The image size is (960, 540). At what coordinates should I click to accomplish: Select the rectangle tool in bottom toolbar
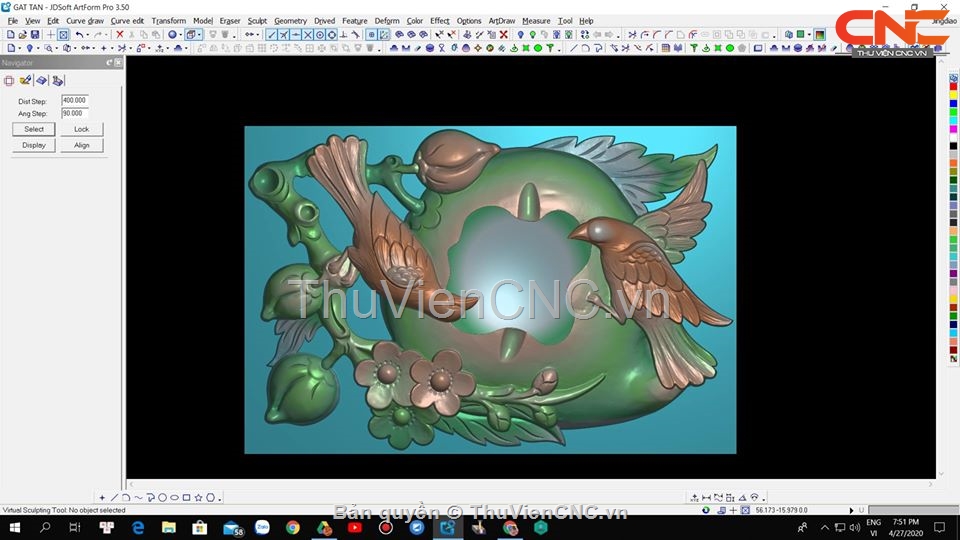(x=186, y=498)
